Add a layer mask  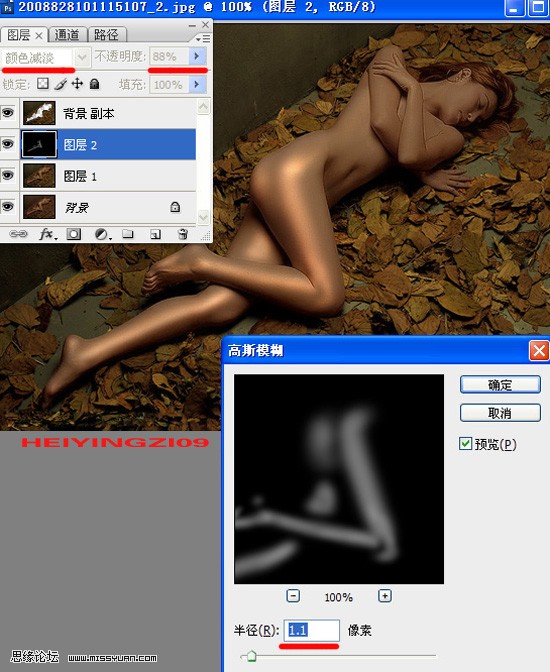coord(74,234)
